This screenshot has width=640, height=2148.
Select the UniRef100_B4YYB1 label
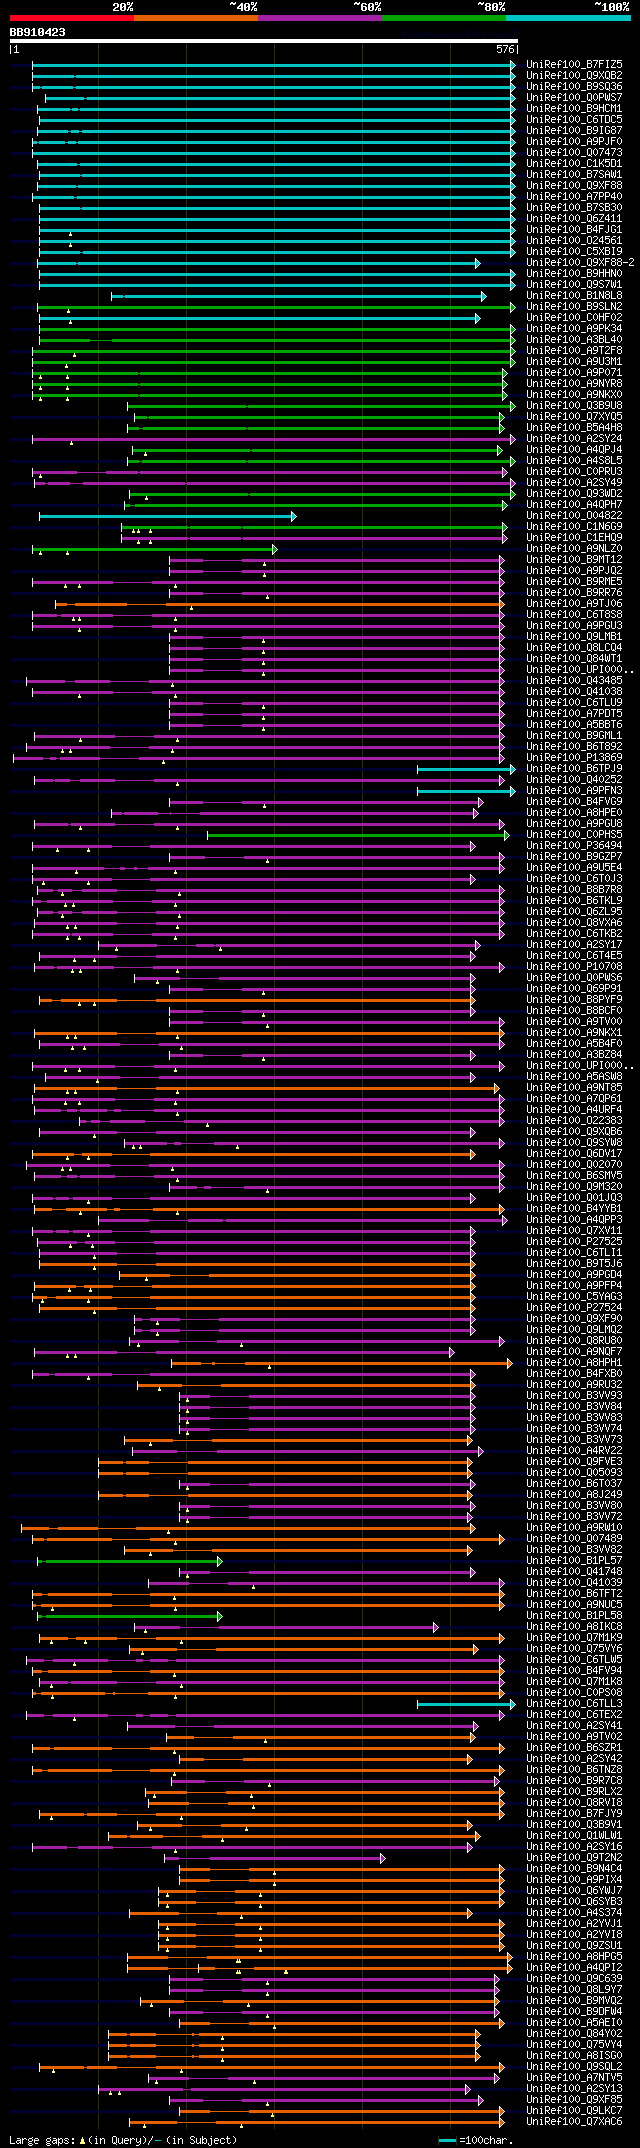click(x=574, y=1208)
